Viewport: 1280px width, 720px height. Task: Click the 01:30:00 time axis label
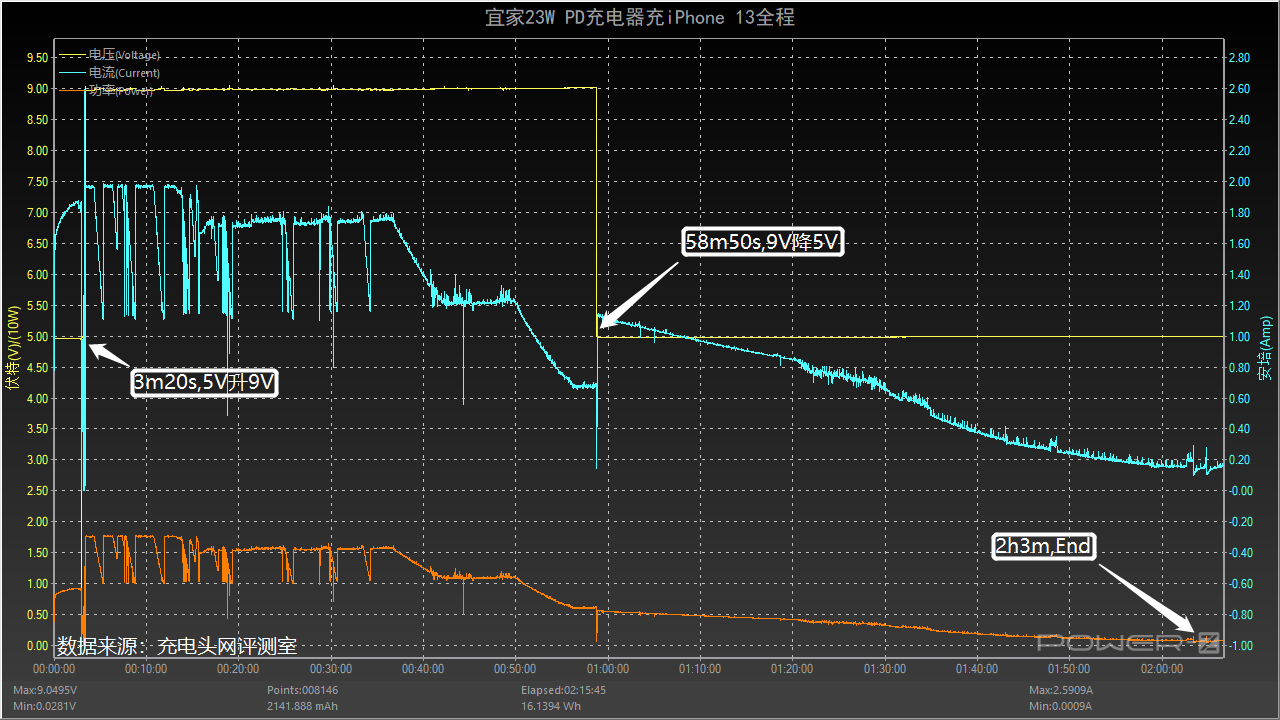(x=885, y=668)
